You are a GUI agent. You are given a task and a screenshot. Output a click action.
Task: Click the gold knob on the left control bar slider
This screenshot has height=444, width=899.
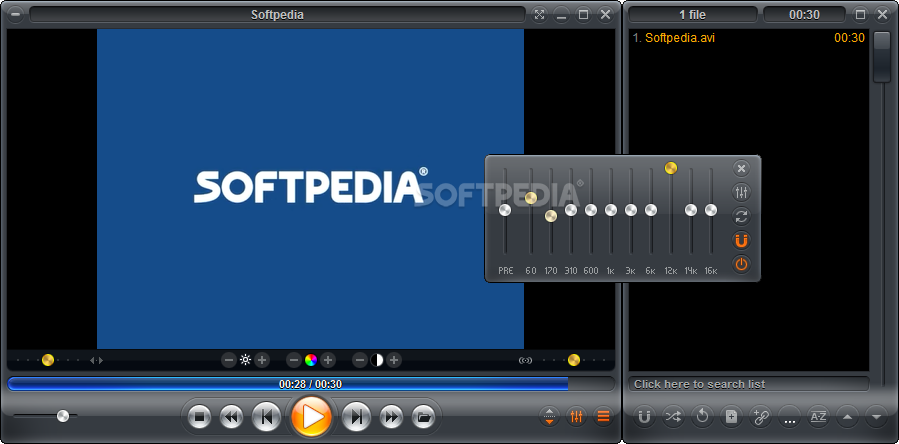tap(48, 360)
